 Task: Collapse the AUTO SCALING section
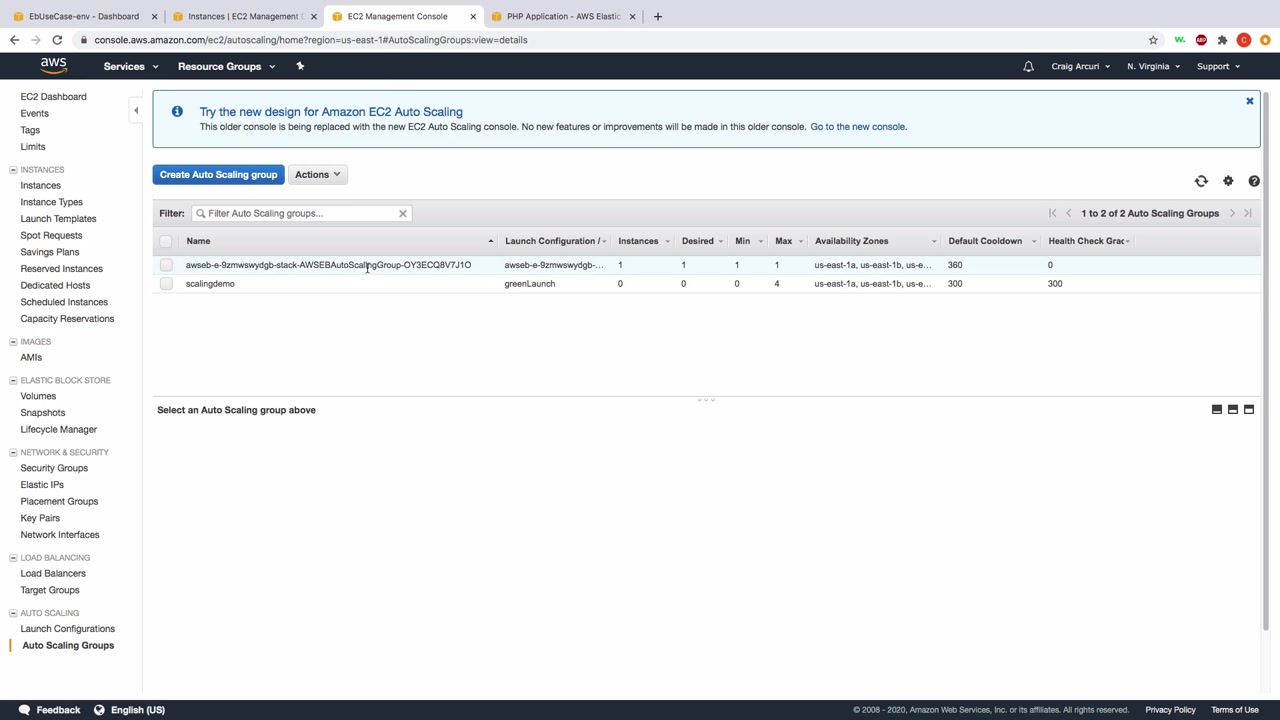[x=13, y=613]
